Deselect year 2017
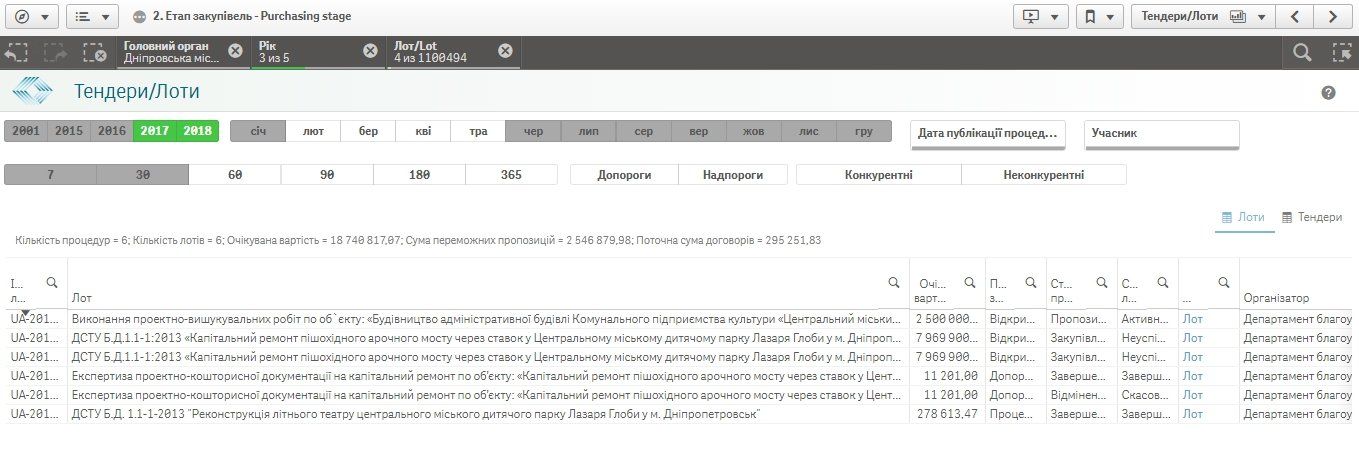 (155, 131)
